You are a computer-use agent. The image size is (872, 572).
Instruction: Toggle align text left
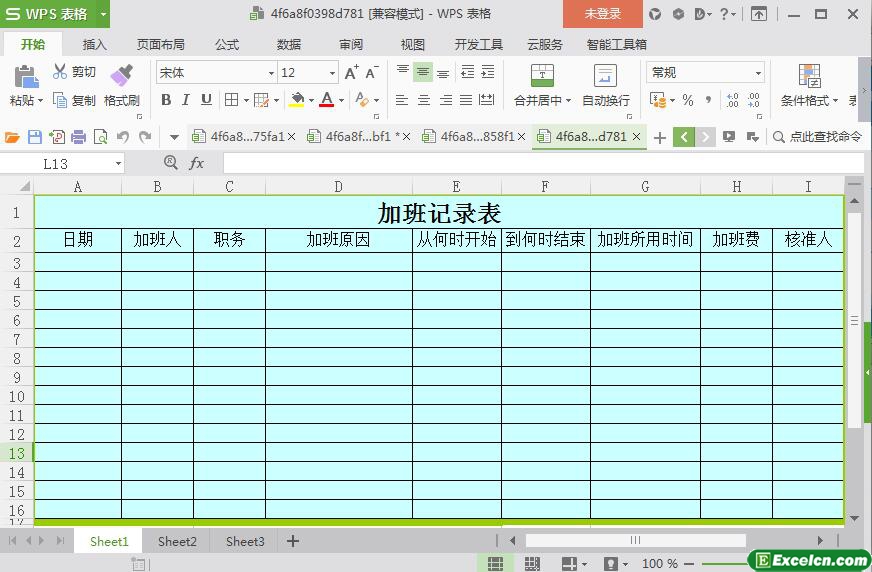tap(402, 100)
